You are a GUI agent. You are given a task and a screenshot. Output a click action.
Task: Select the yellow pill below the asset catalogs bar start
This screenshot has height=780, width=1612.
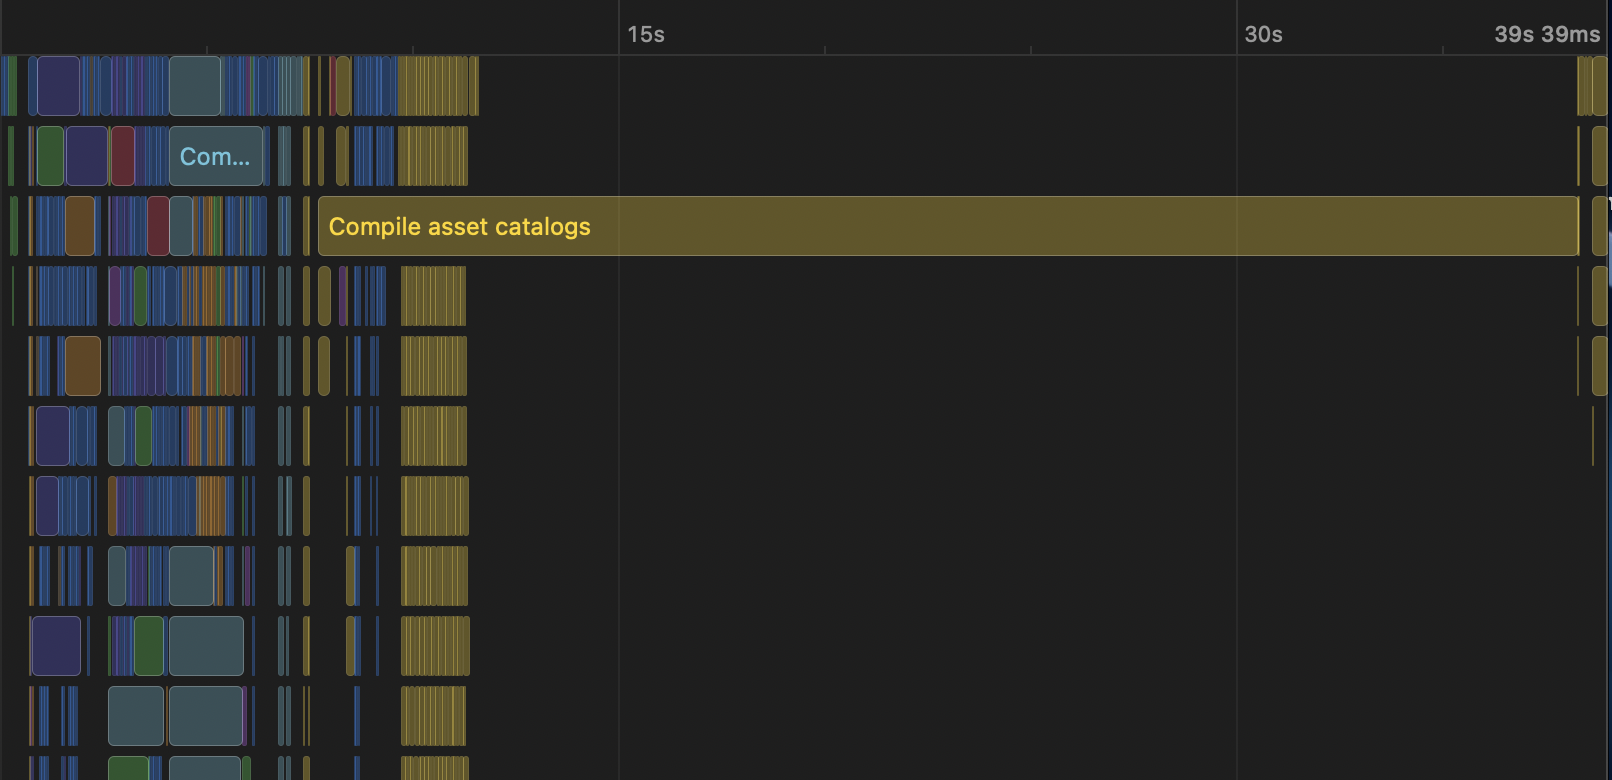point(324,296)
